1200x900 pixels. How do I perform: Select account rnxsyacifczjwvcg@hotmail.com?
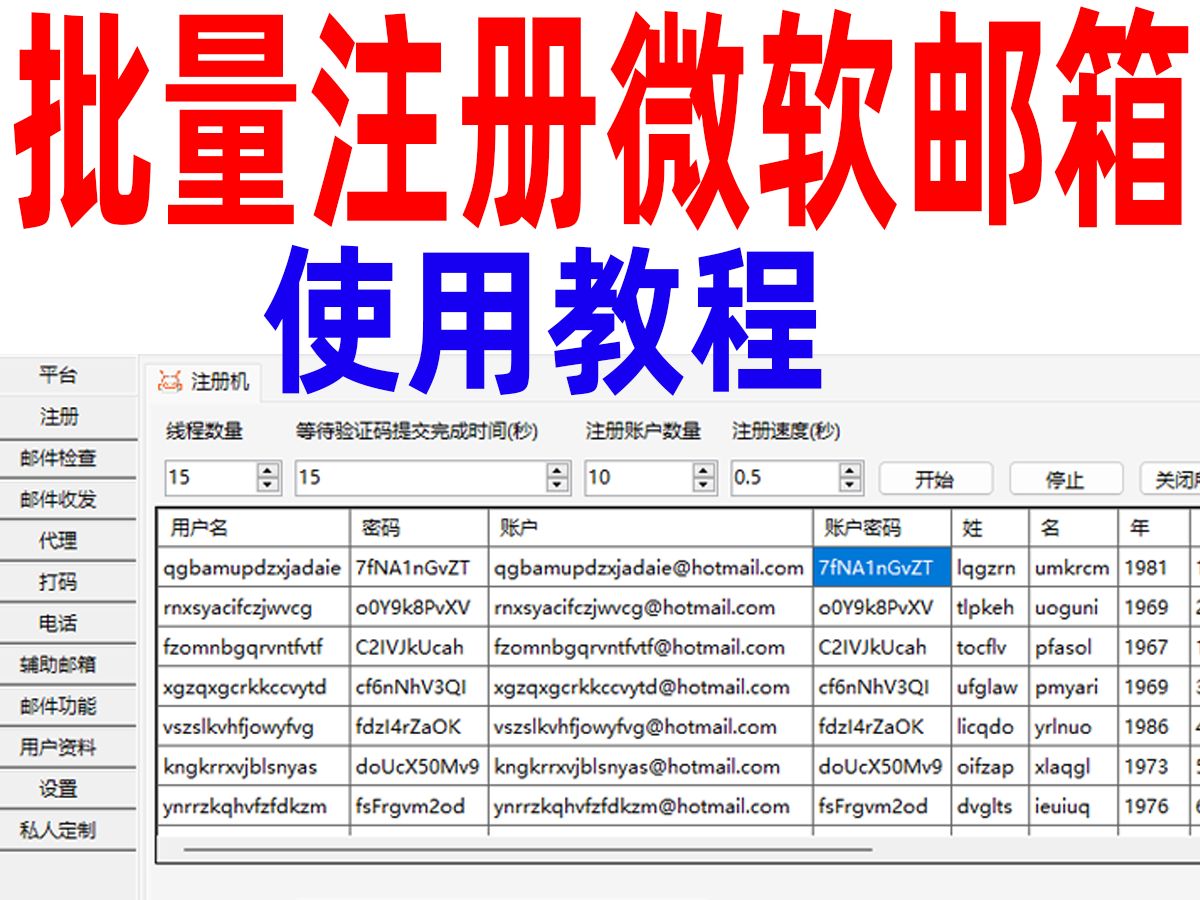pos(651,607)
